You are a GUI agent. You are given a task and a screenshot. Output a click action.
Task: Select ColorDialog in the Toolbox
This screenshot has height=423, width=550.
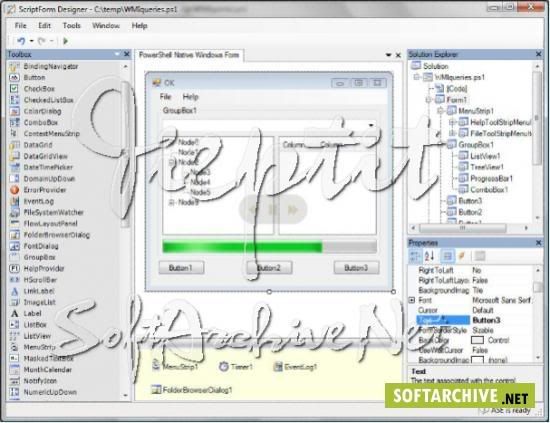tap(42, 111)
